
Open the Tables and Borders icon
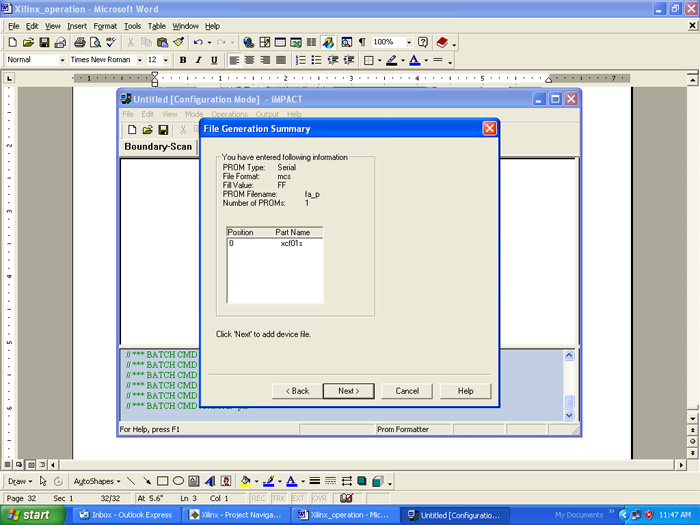click(264, 42)
